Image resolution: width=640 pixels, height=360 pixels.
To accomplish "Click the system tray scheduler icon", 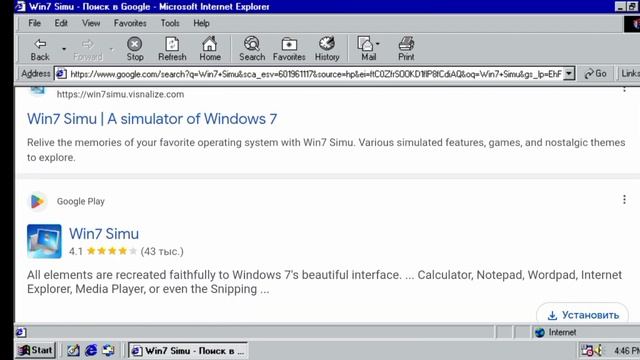I will point(587,350).
